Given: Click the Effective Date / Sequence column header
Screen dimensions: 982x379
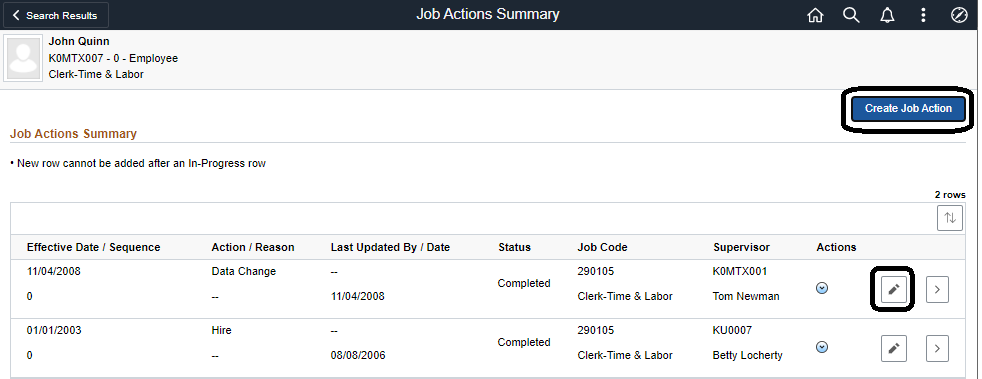Looking at the screenshot, I should [93, 247].
